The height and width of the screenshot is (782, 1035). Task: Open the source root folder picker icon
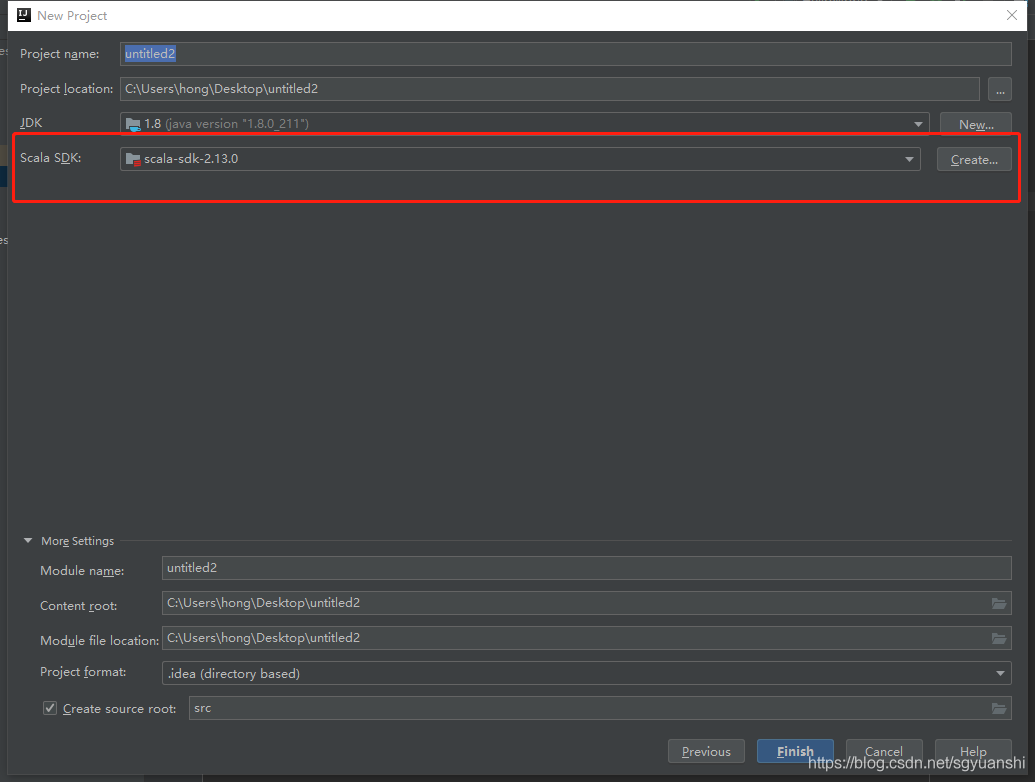998,708
